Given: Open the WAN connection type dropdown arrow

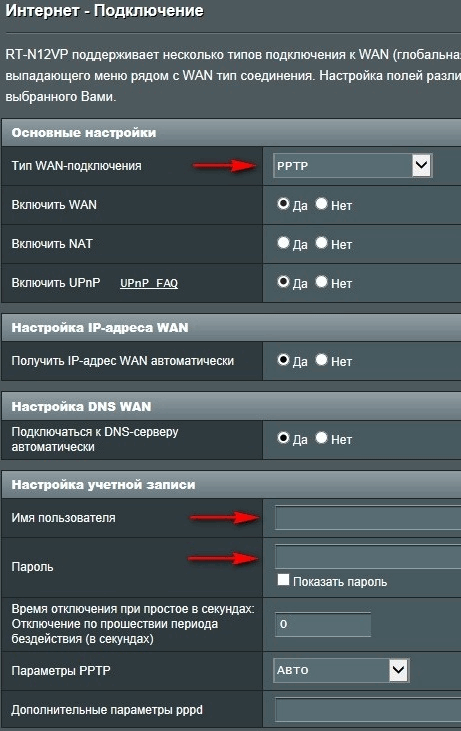Looking at the screenshot, I should [x=421, y=165].
